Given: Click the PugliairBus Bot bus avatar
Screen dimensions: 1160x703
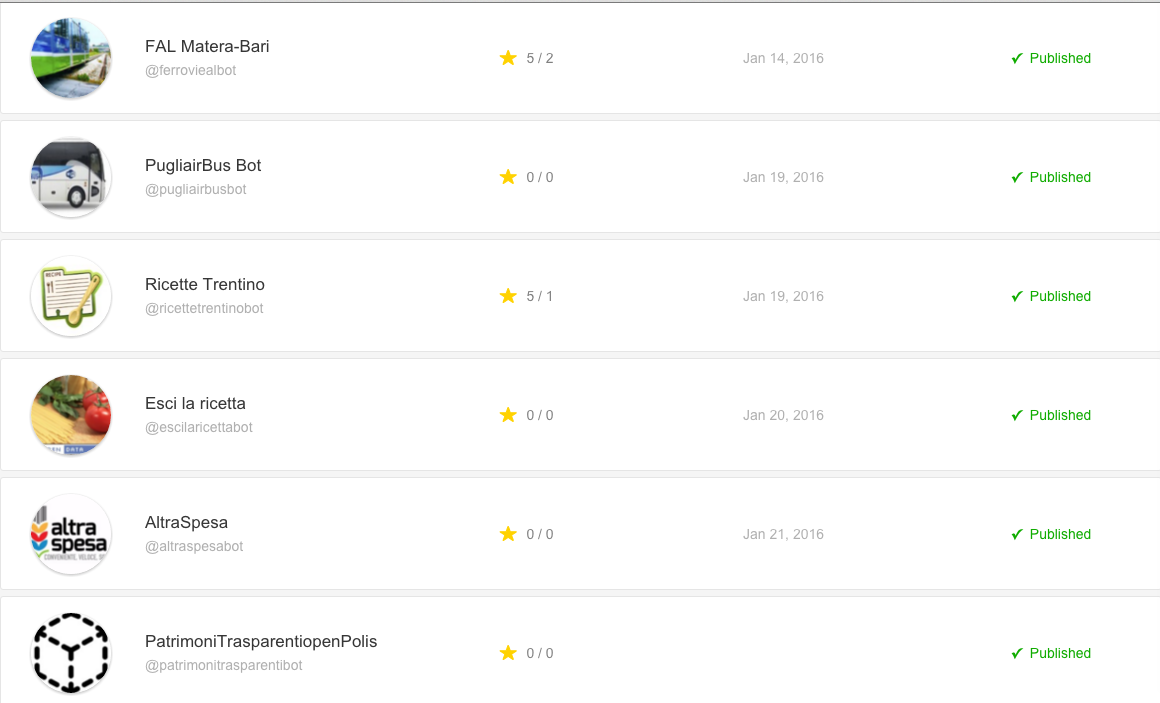Looking at the screenshot, I should (71, 178).
